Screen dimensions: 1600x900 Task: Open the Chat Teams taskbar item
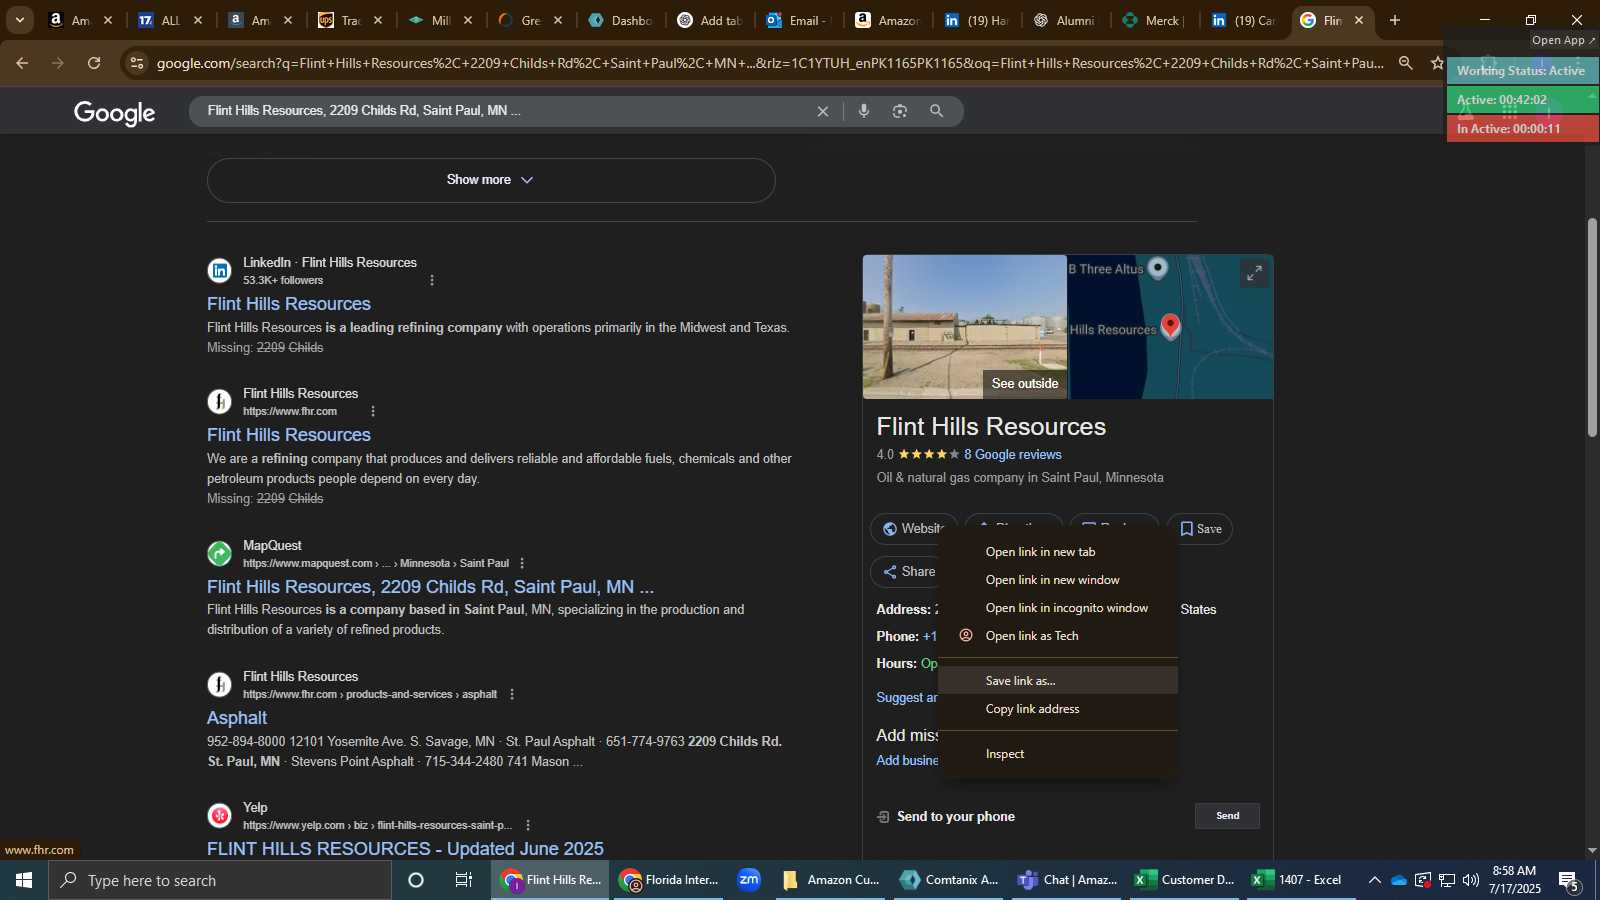tap(1068, 880)
